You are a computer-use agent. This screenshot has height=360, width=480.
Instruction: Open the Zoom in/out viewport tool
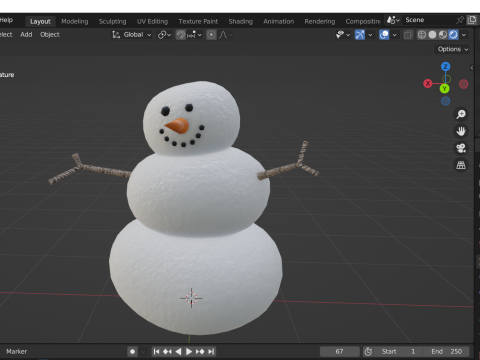[461, 114]
